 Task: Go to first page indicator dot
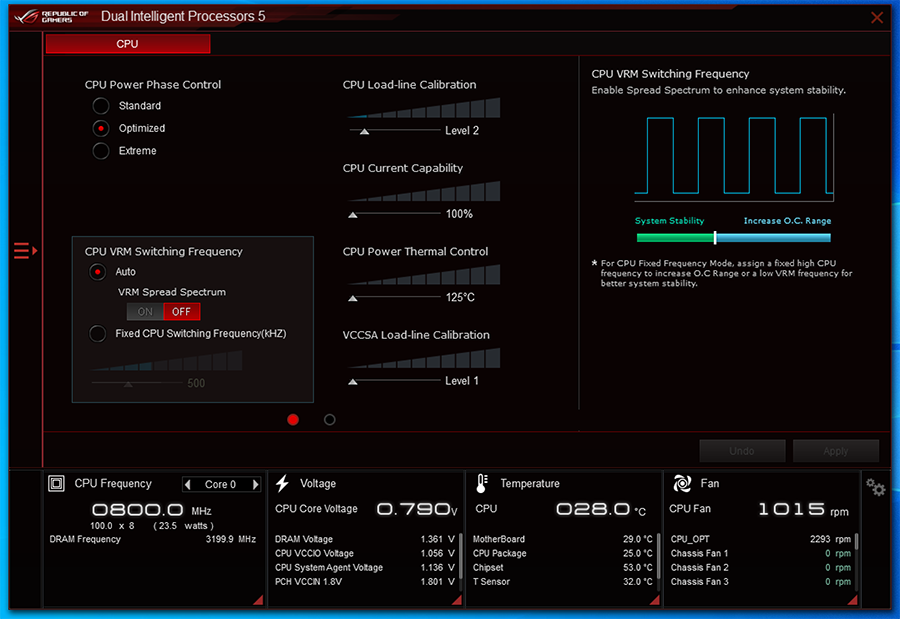click(x=293, y=420)
